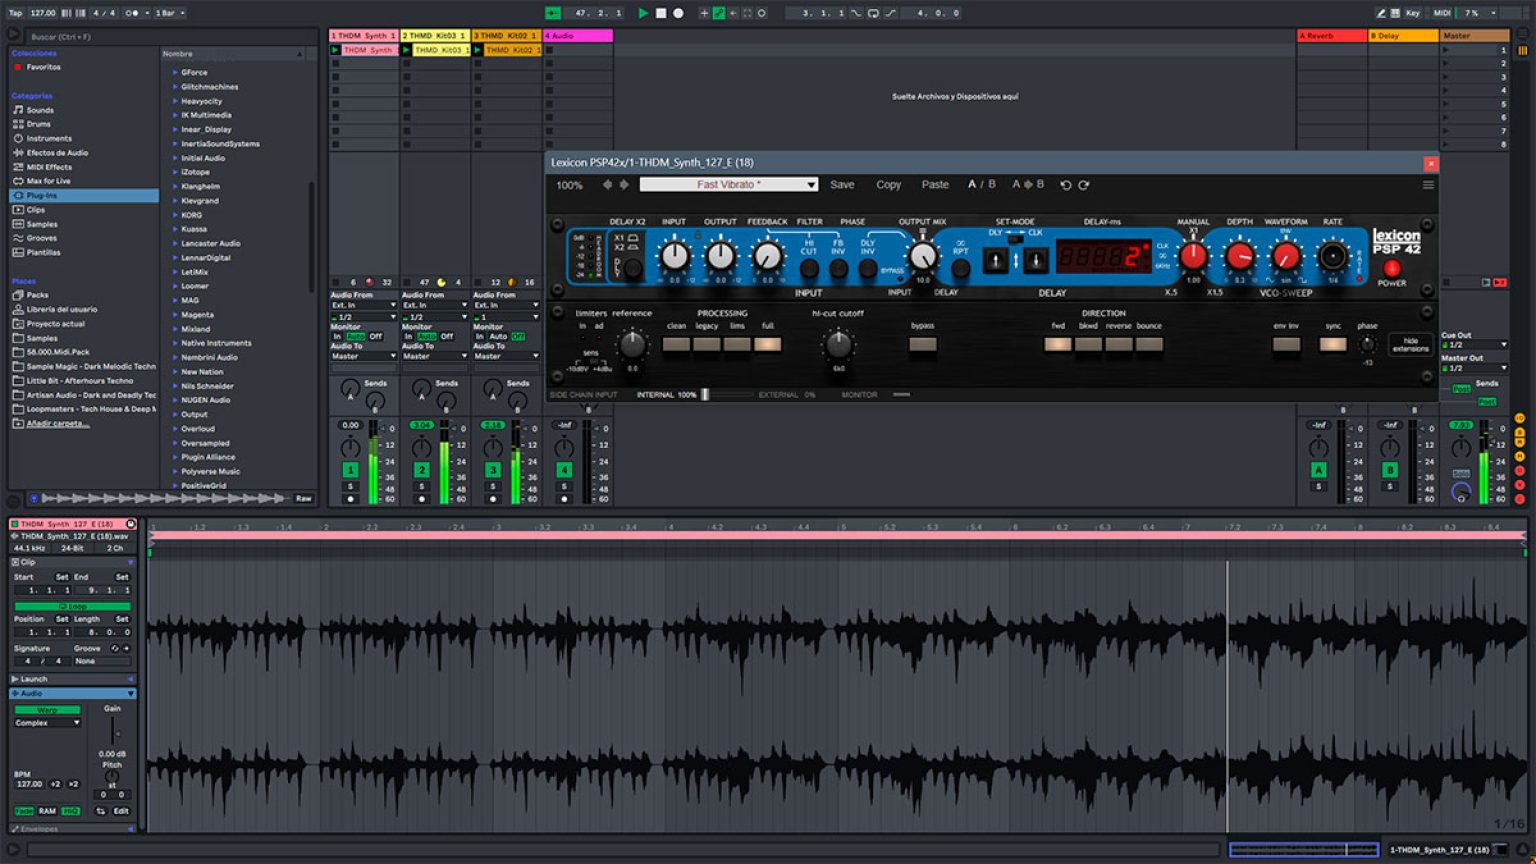Viewport: 1536px width, 864px height.
Task: Expand the Native Instruments folder
Action: pos(175,343)
